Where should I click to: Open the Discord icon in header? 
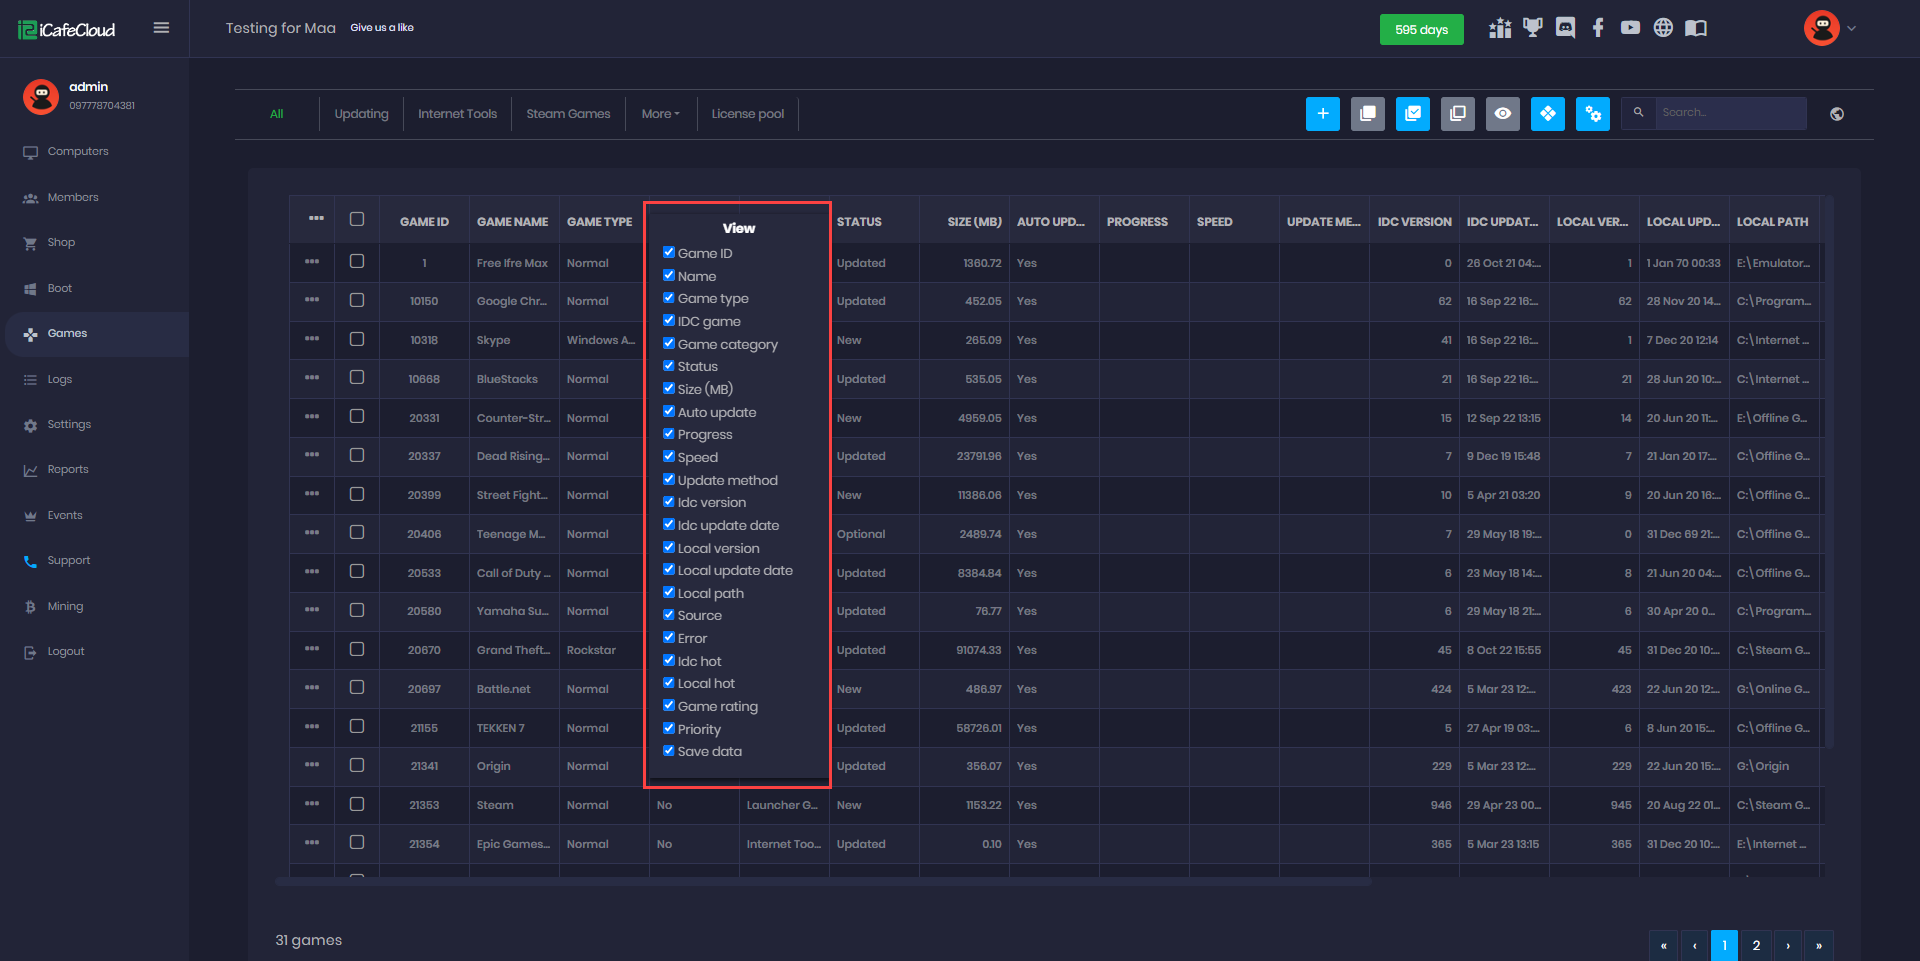(x=1565, y=28)
